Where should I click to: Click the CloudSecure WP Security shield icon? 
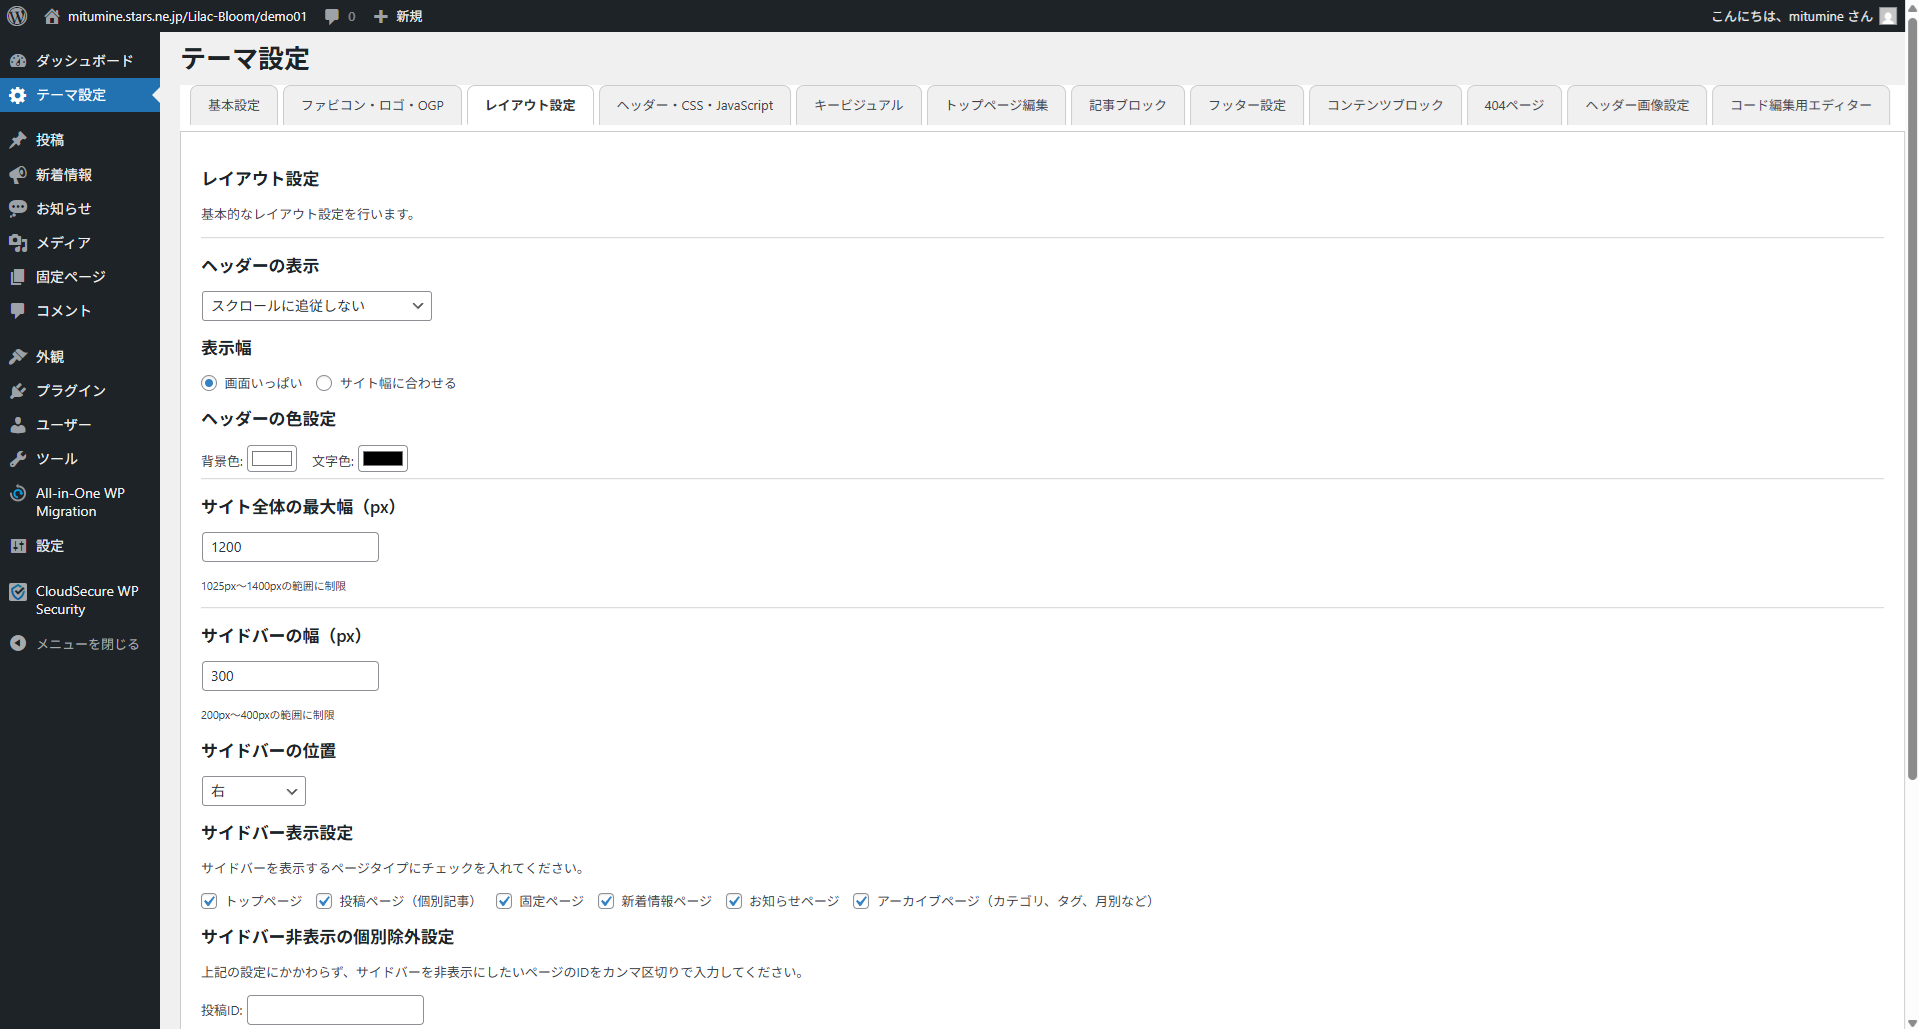click(x=18, y=592)
